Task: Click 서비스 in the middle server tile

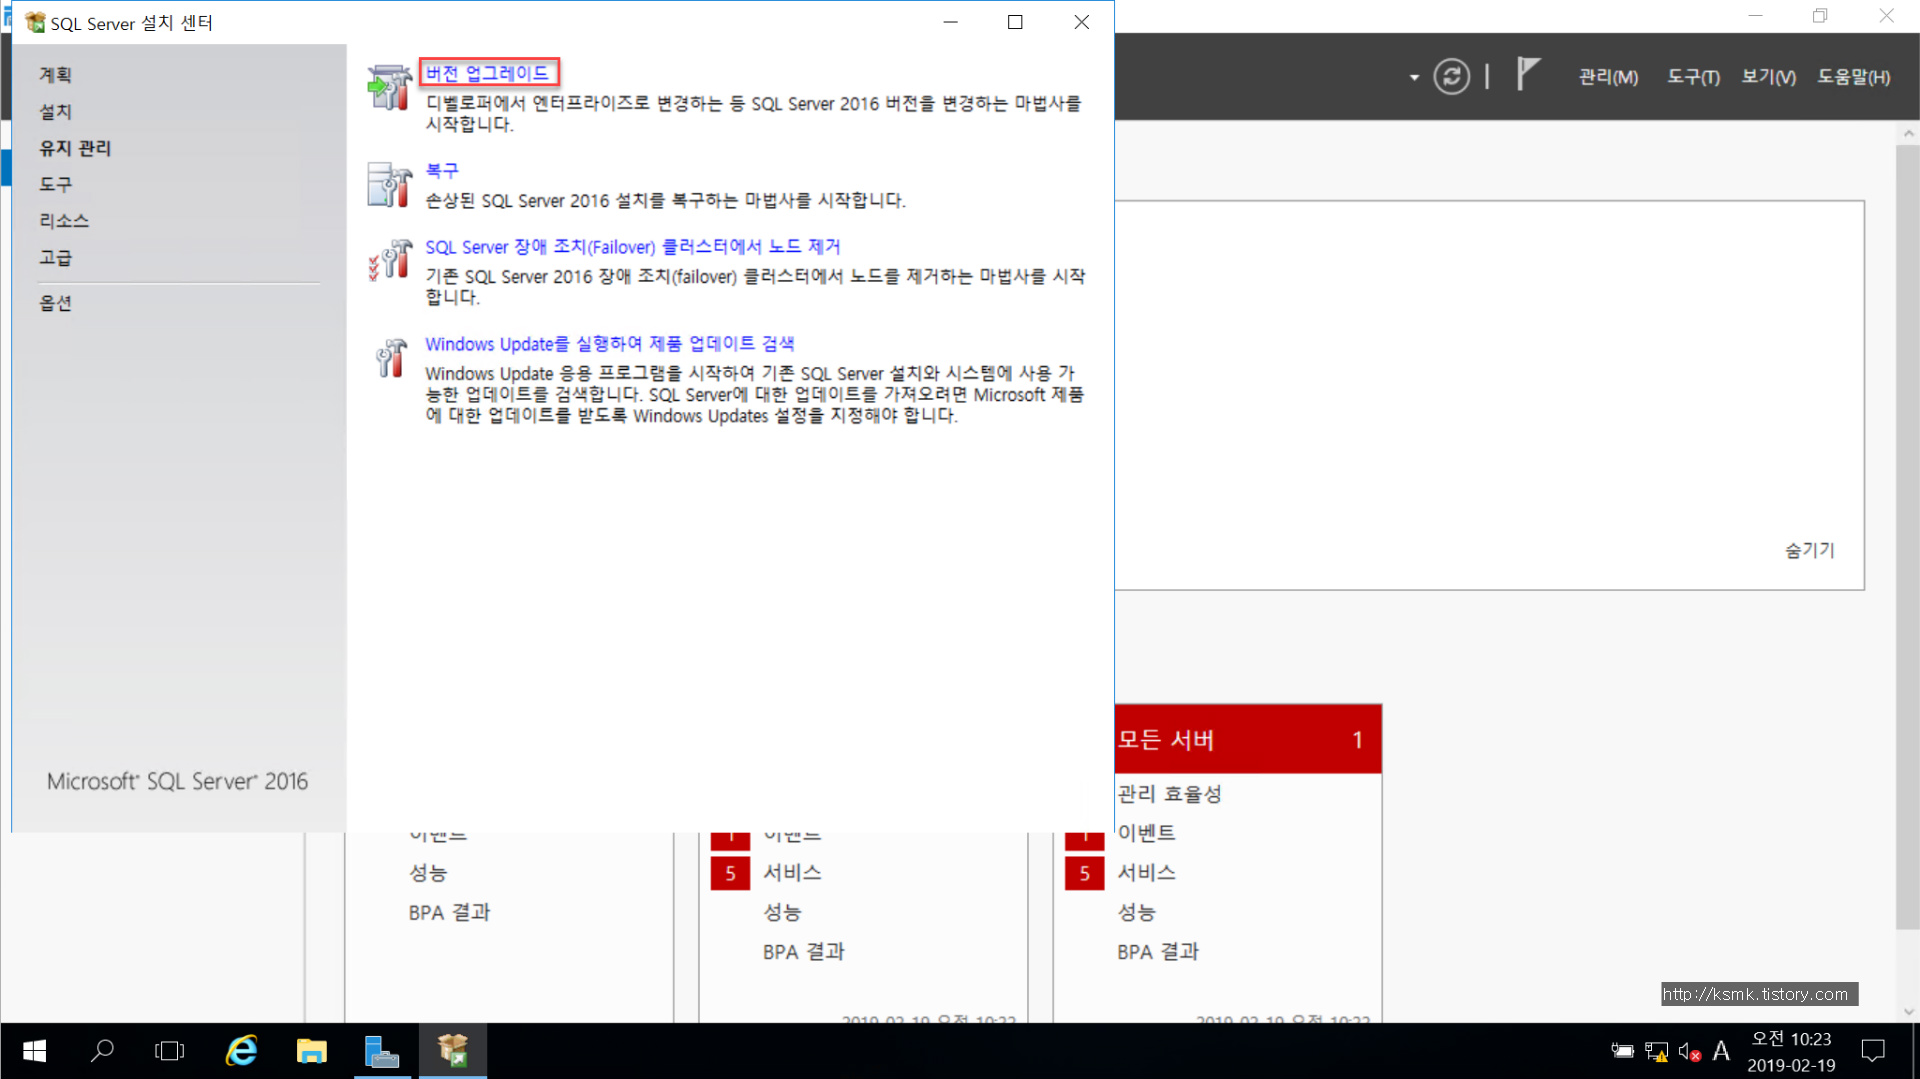Action: (792, 873)
